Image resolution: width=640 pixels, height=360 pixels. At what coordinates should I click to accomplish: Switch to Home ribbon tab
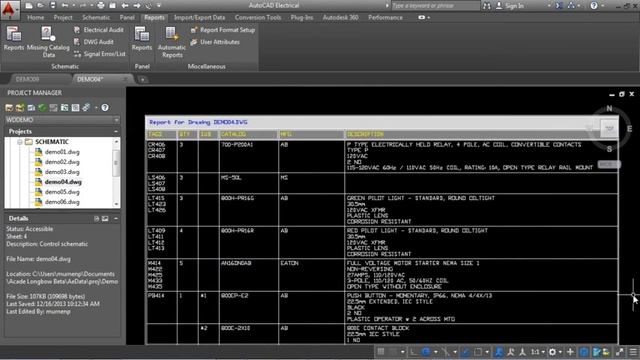[36, 18]
